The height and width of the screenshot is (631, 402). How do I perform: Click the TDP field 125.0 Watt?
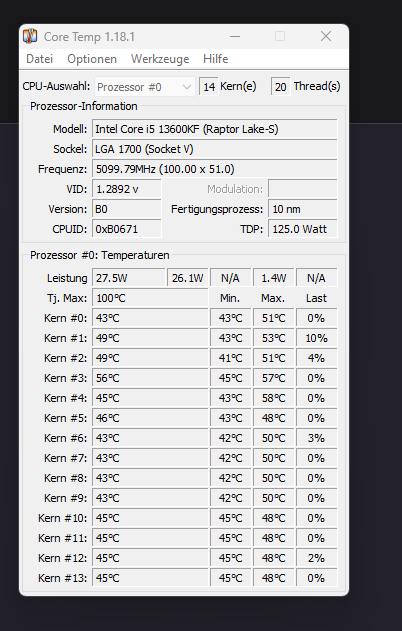(x=303, y=229)
